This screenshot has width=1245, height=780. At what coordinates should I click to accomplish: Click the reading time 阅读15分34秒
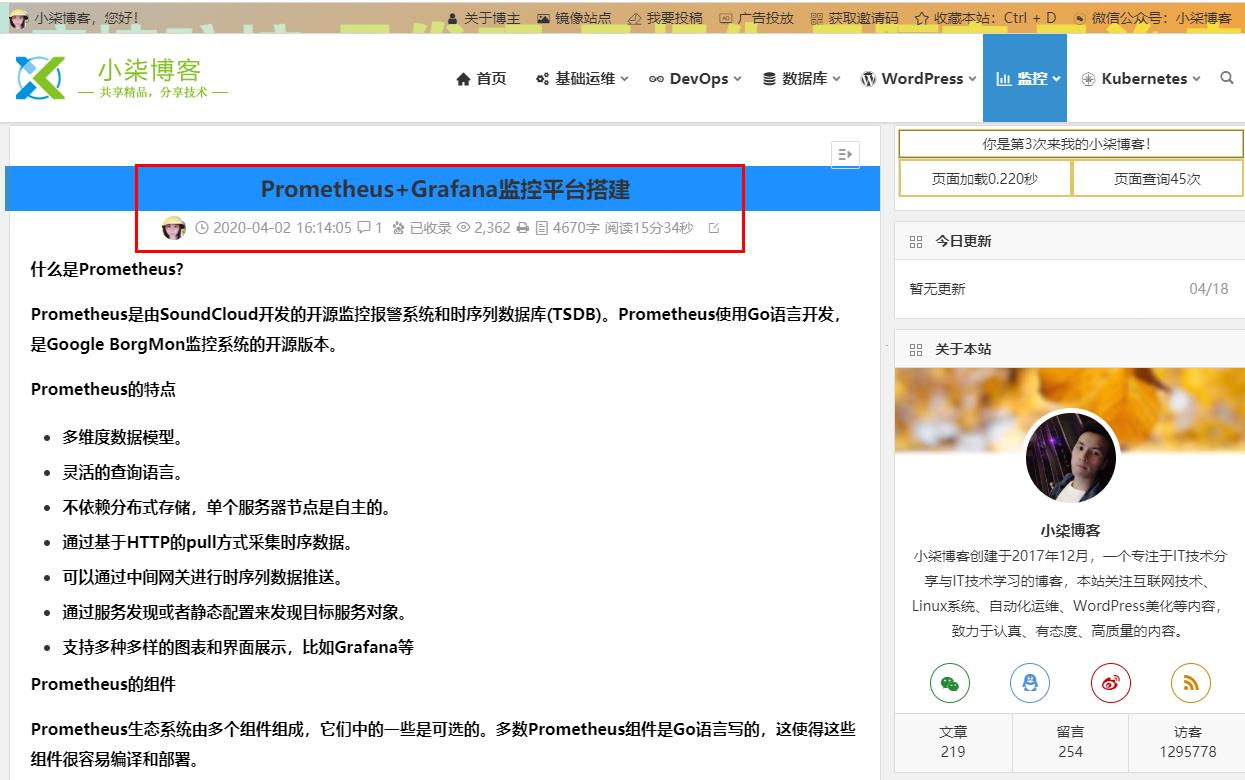649,228
